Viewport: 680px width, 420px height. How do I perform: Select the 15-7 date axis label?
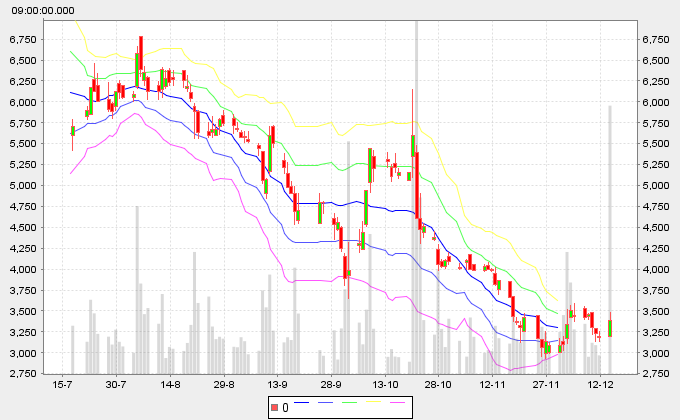coord(62,383)
